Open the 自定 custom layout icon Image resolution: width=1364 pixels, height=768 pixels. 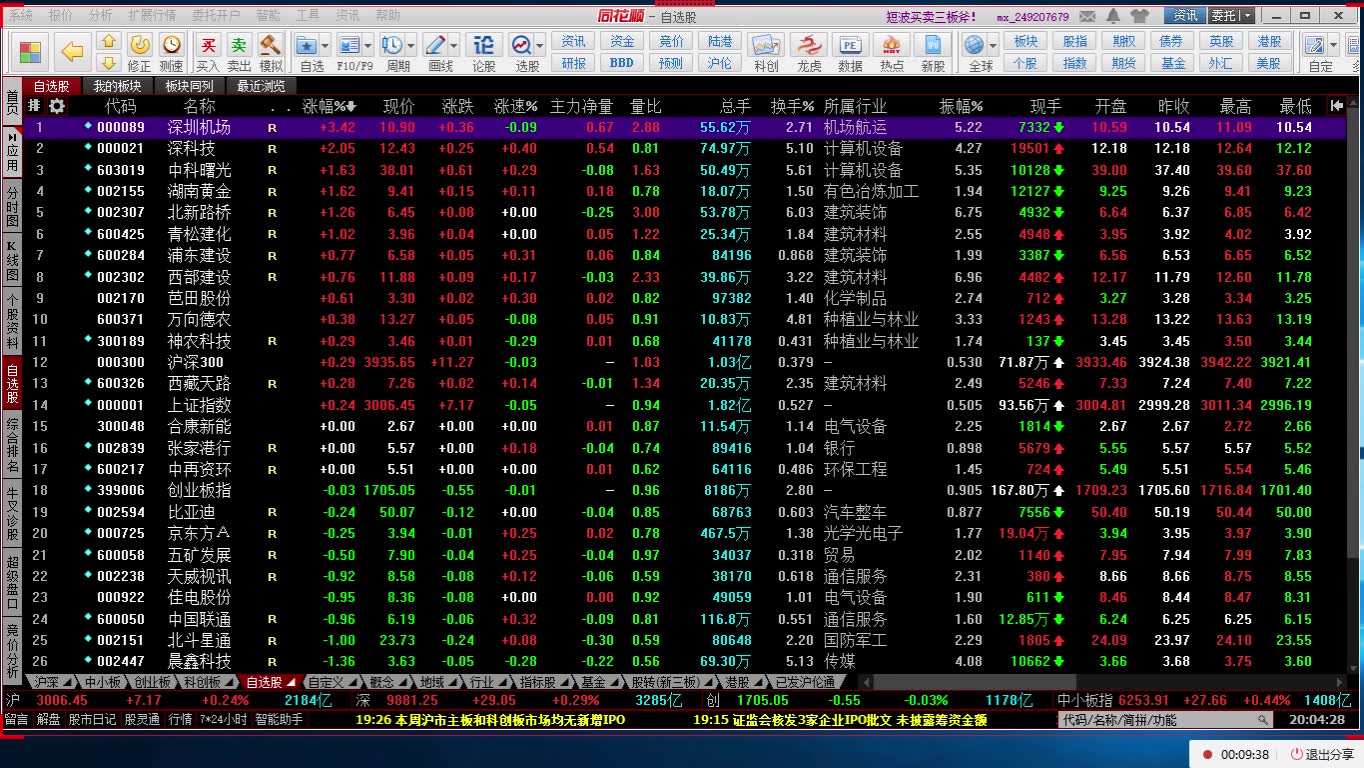pos(1315,46)
